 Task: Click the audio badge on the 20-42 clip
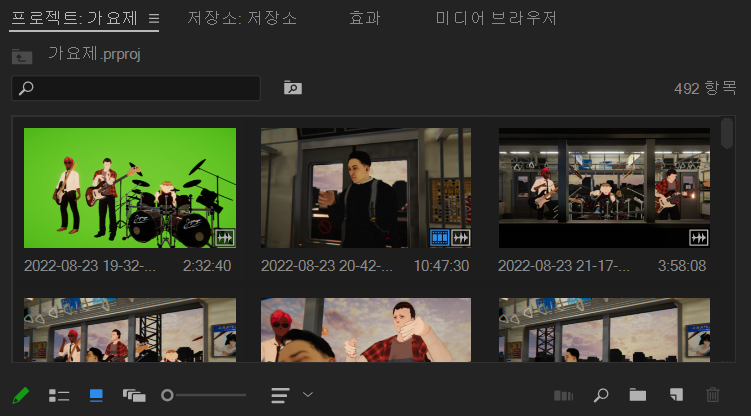(461, 237)
